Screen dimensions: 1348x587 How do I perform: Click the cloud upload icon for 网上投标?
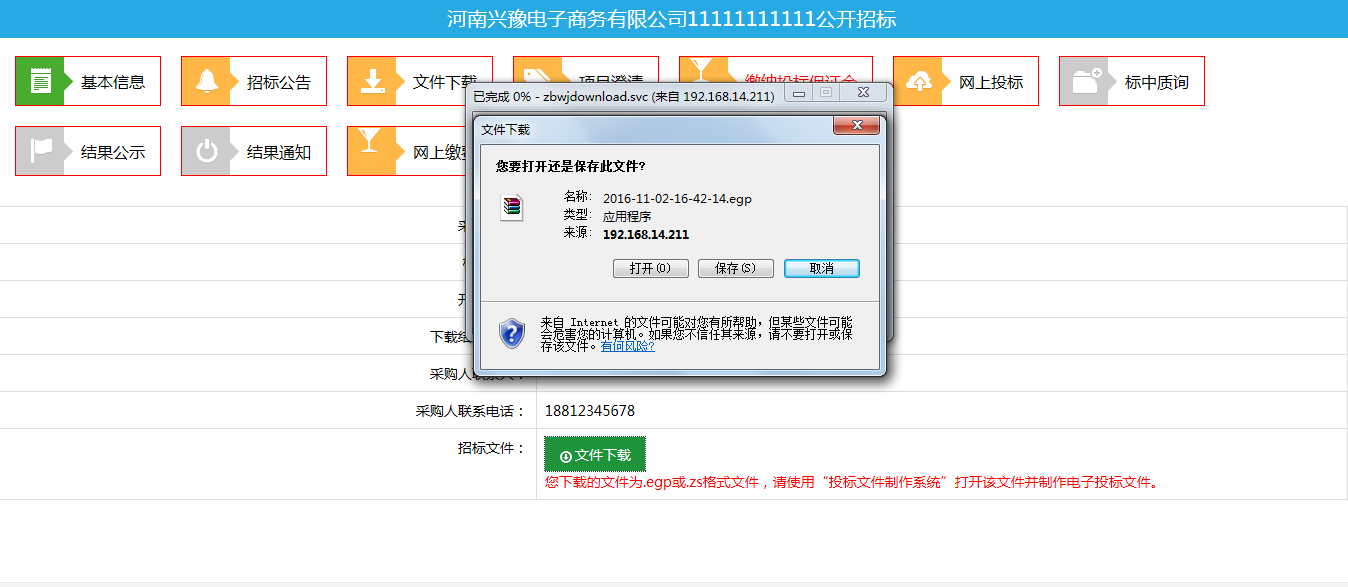(x=918, y=82)
